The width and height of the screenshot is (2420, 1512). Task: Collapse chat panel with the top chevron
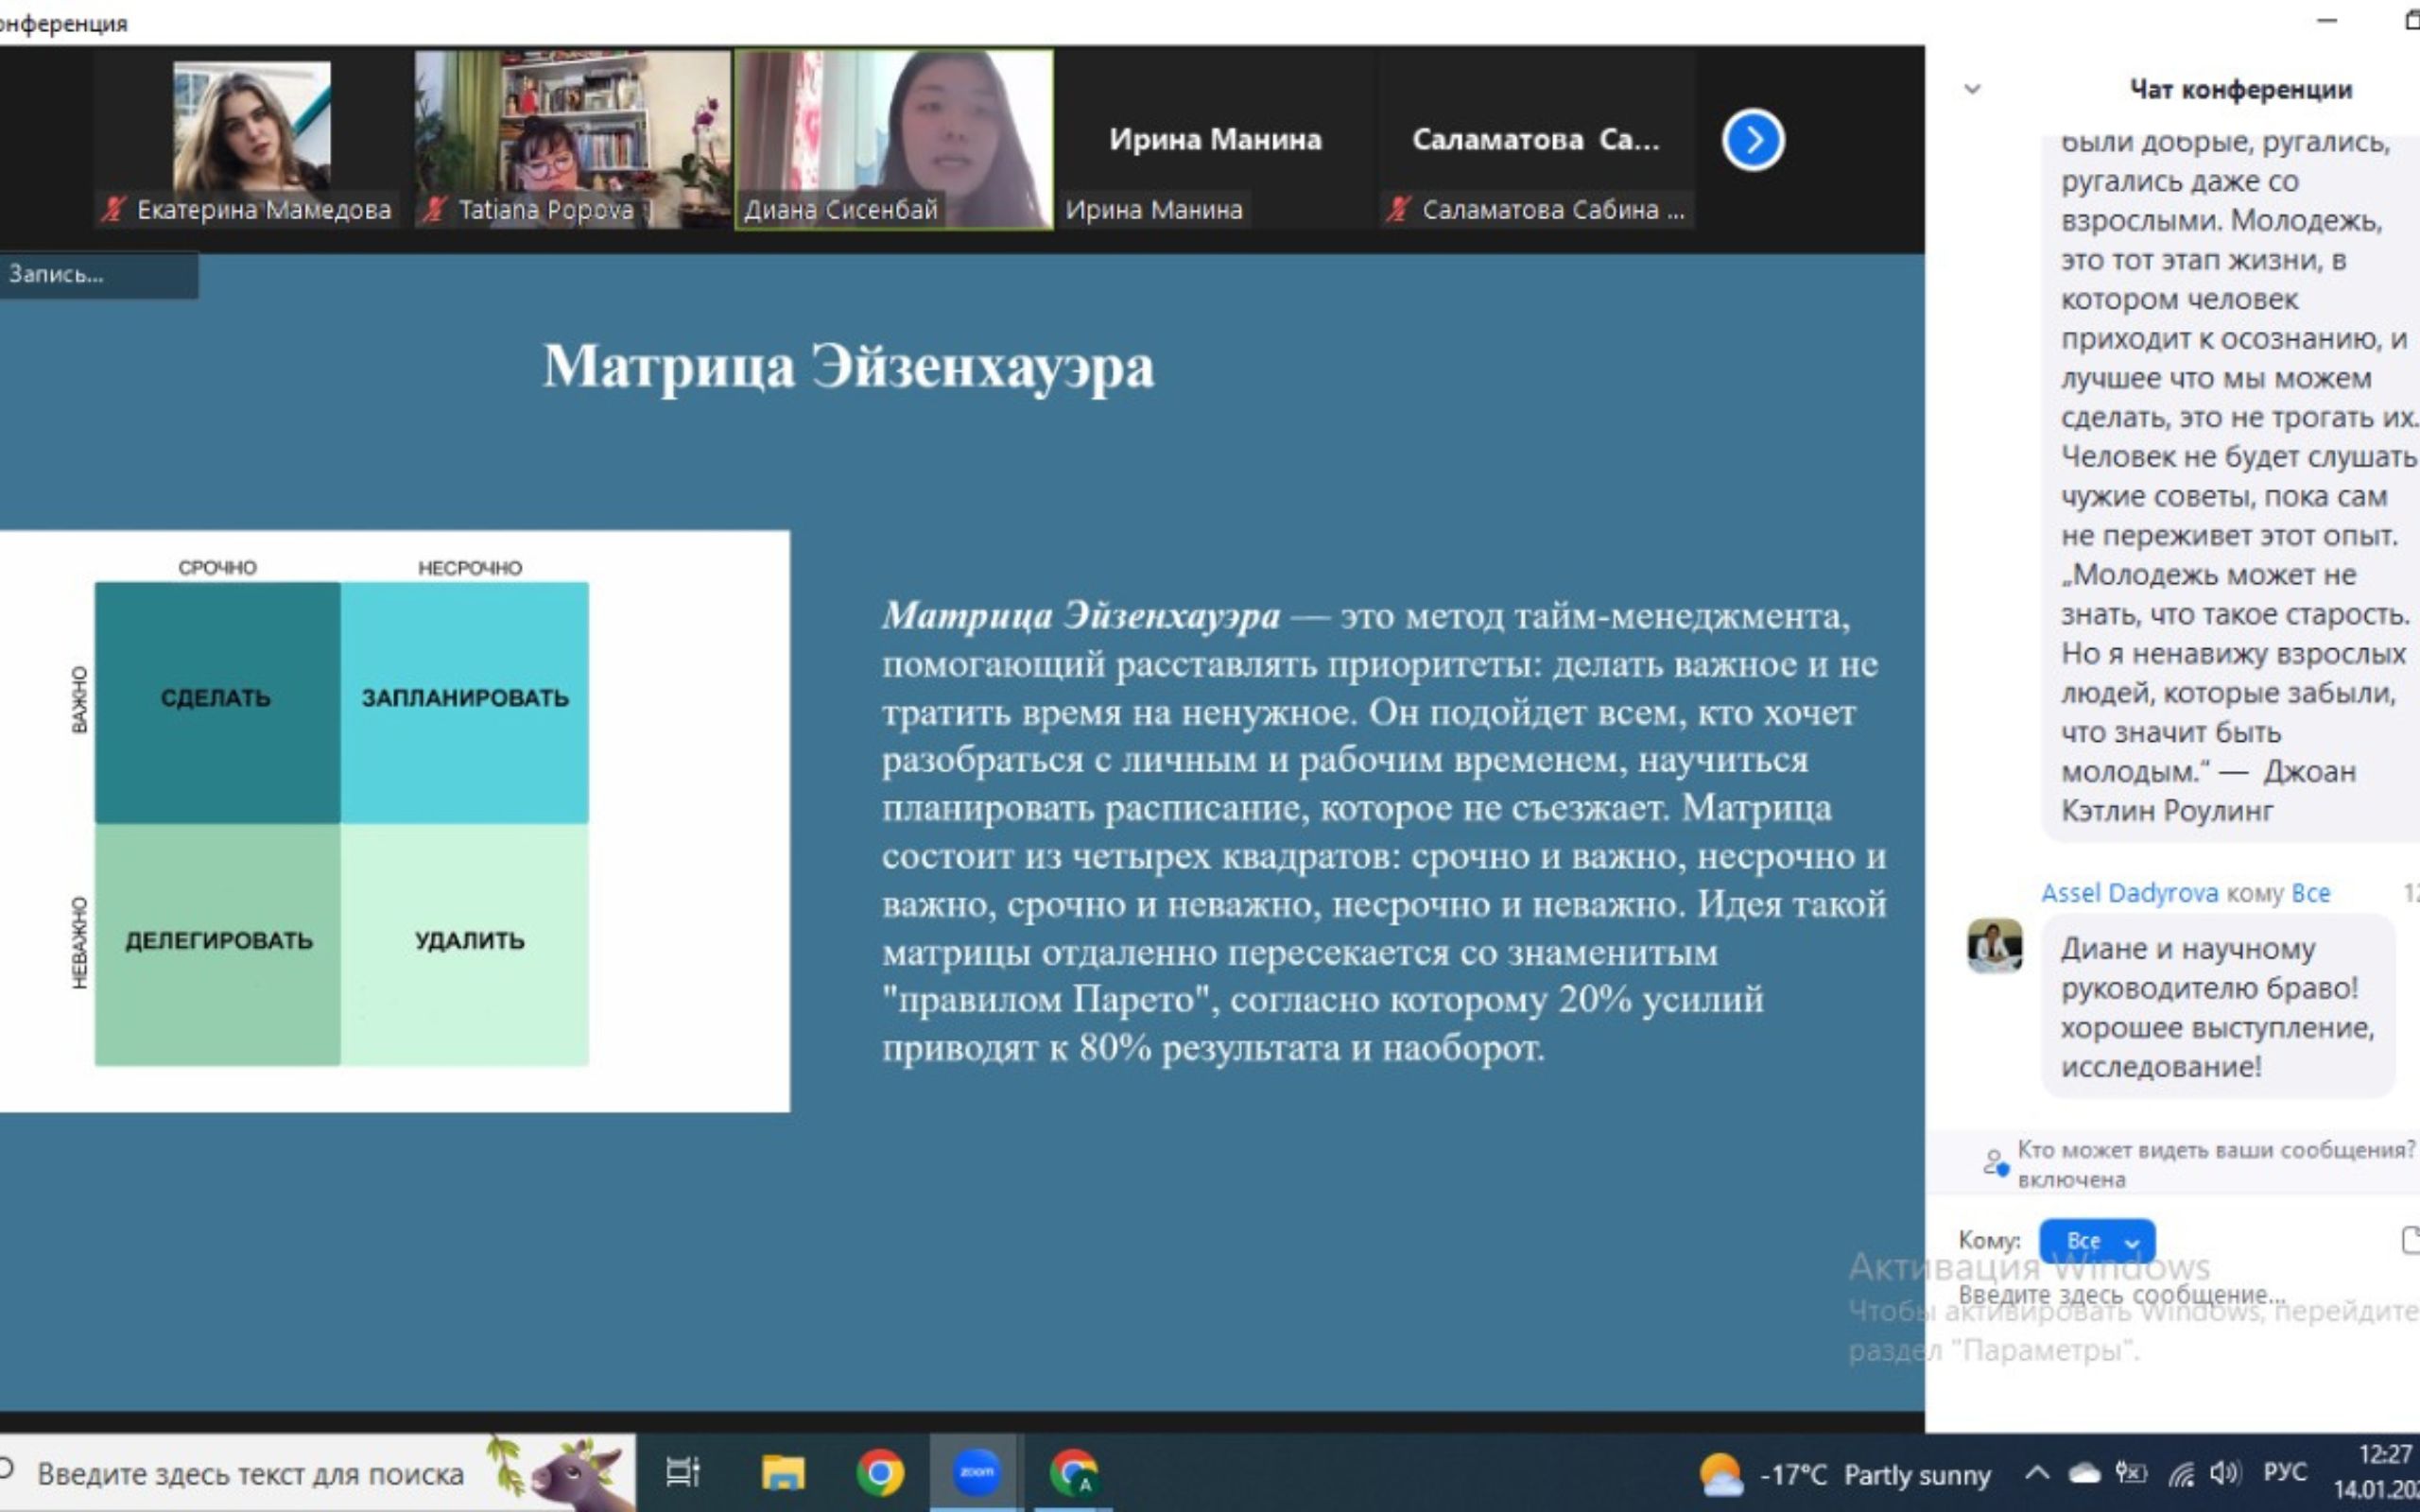coord(1972,89)
